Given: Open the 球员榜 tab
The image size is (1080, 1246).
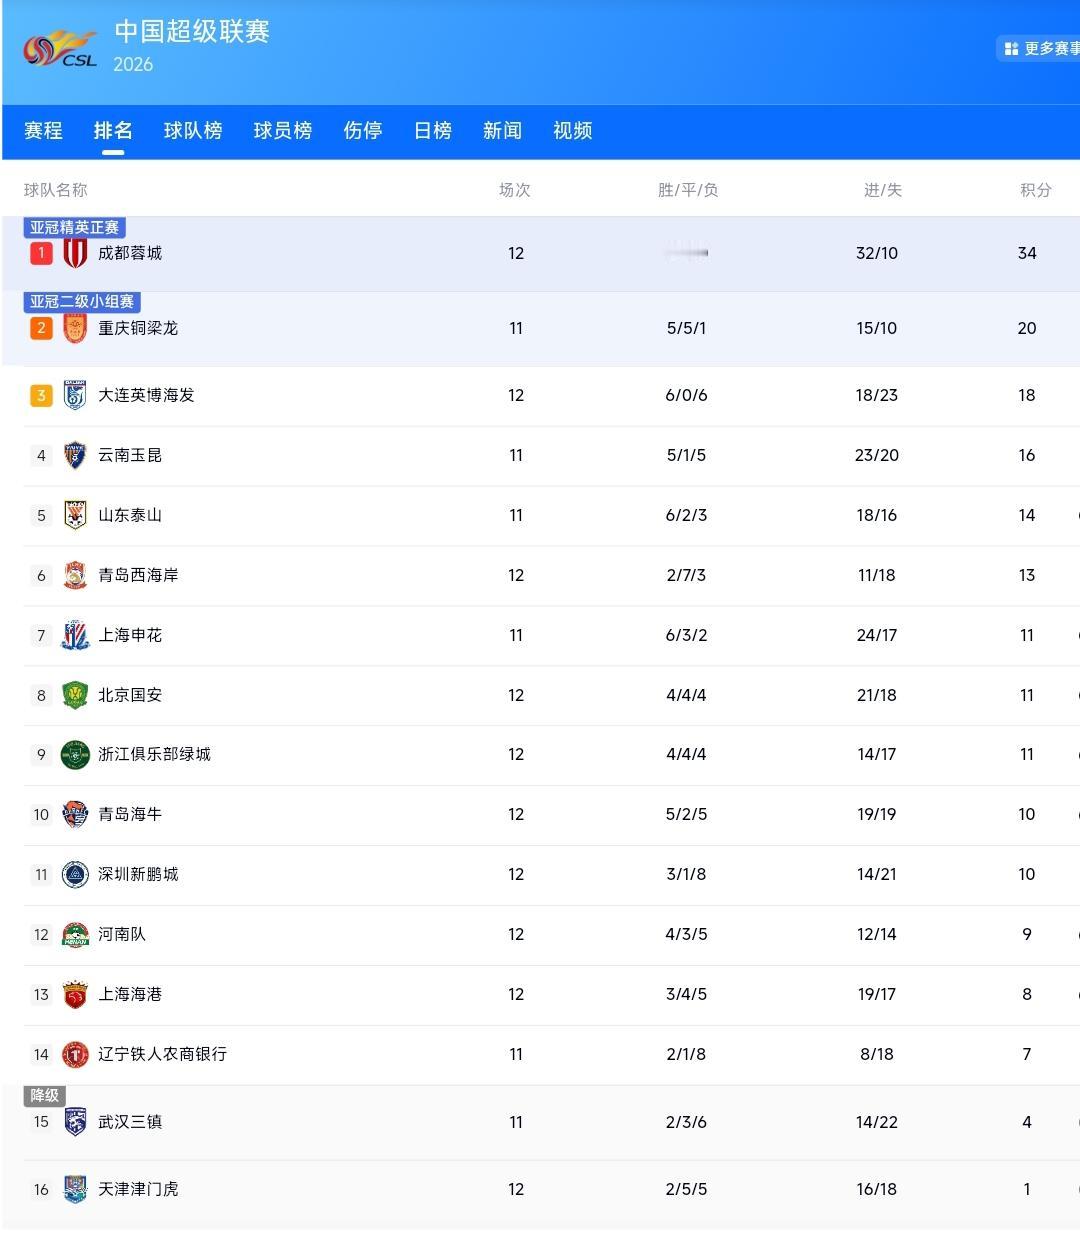Looking at the screenshot, I should [x=283, y=130].
